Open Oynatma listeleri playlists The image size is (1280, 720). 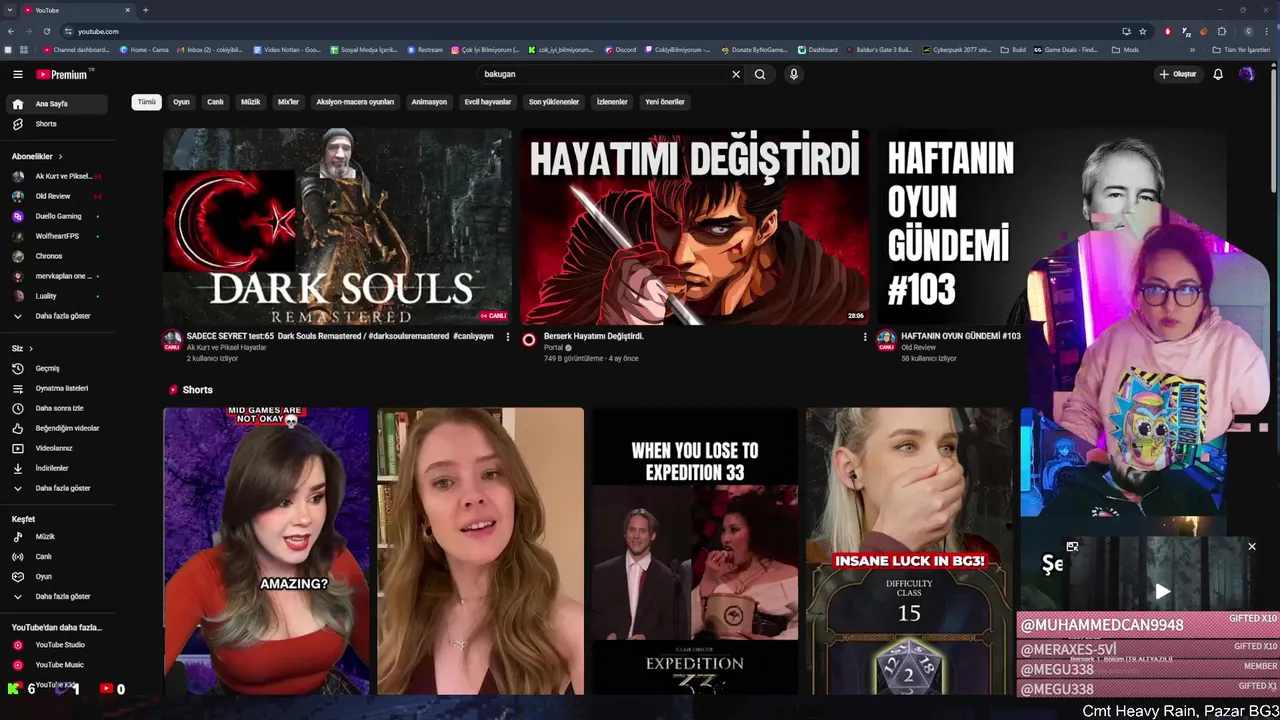point(57,388)
